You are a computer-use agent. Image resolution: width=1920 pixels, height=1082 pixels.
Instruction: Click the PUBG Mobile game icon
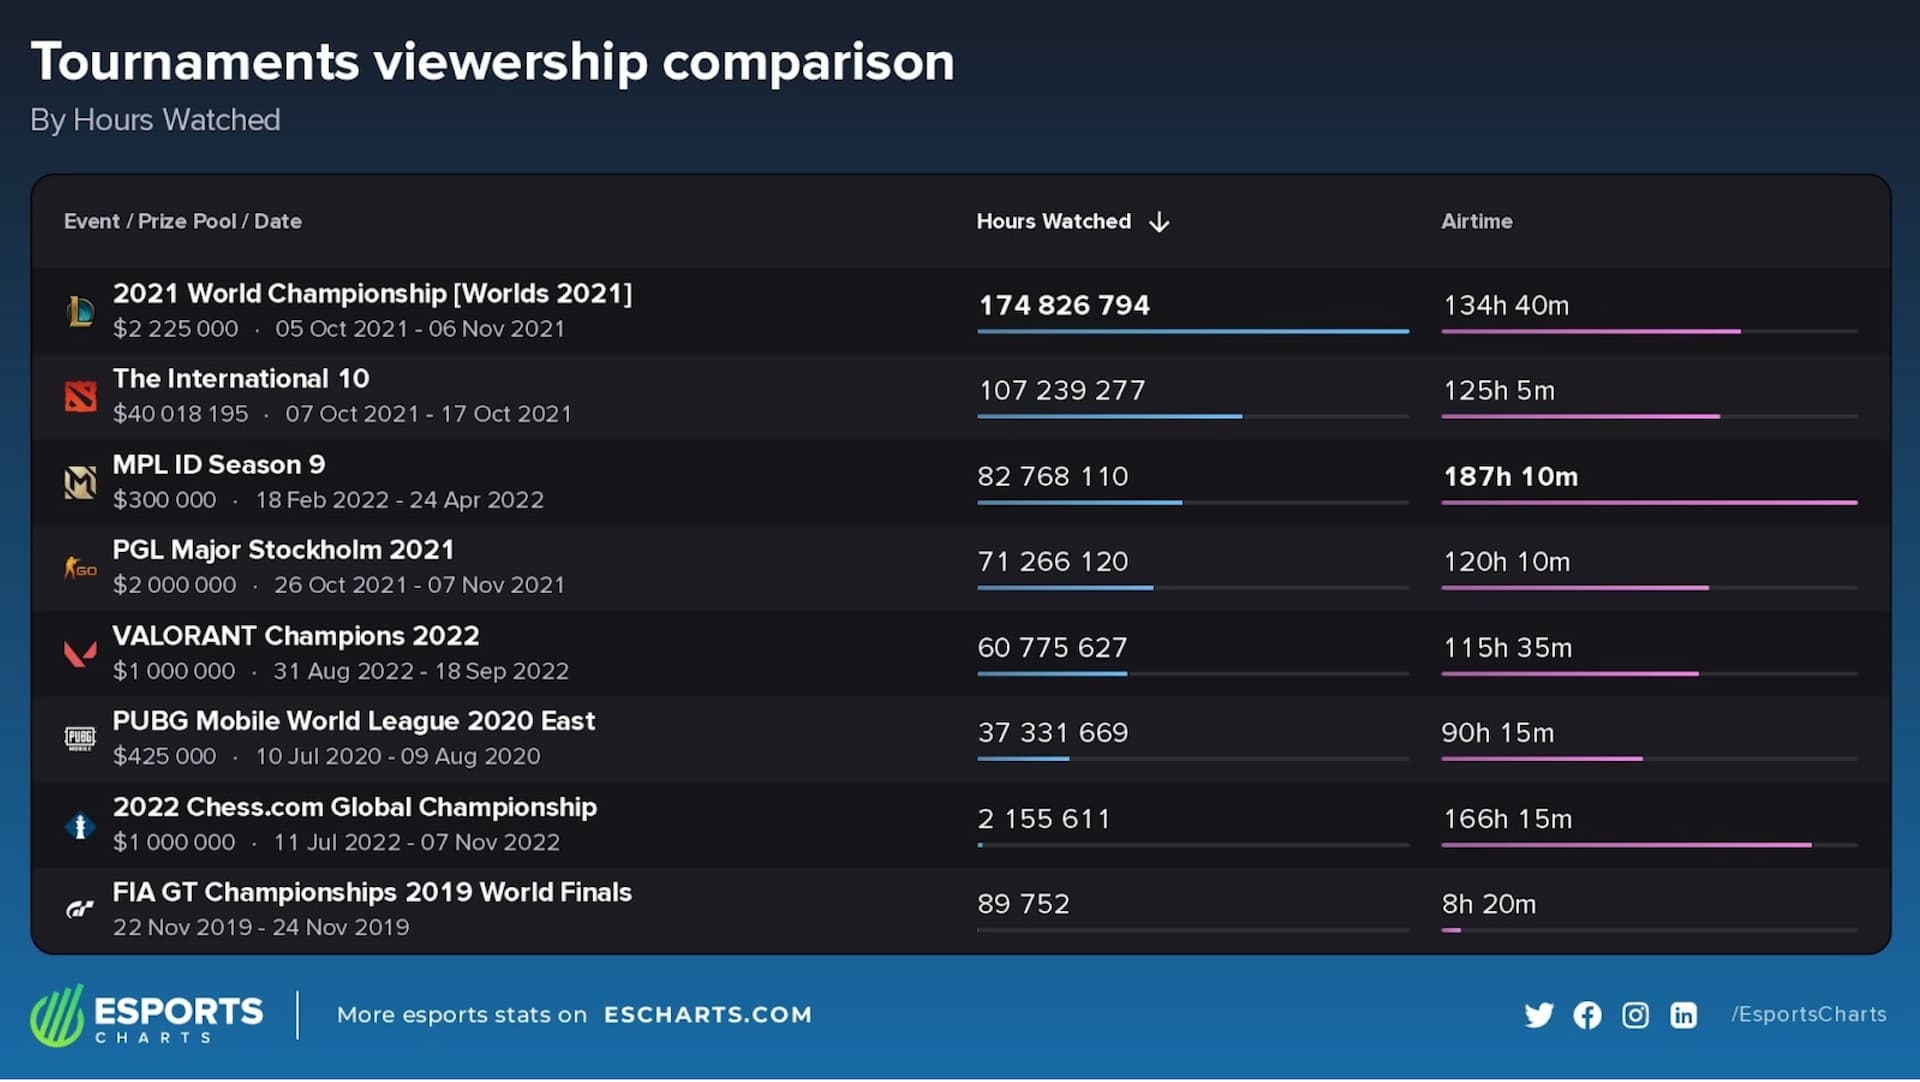click(80, 739)
